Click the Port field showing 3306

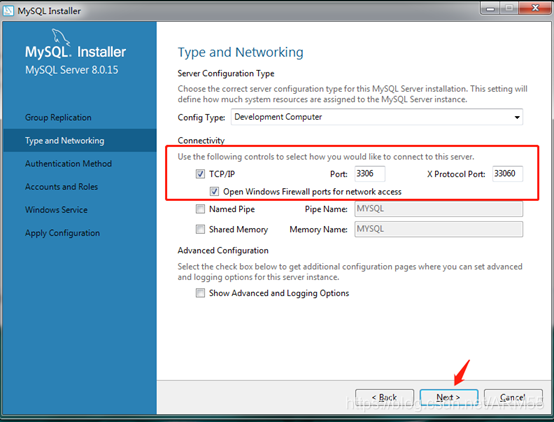coord(370,174)
